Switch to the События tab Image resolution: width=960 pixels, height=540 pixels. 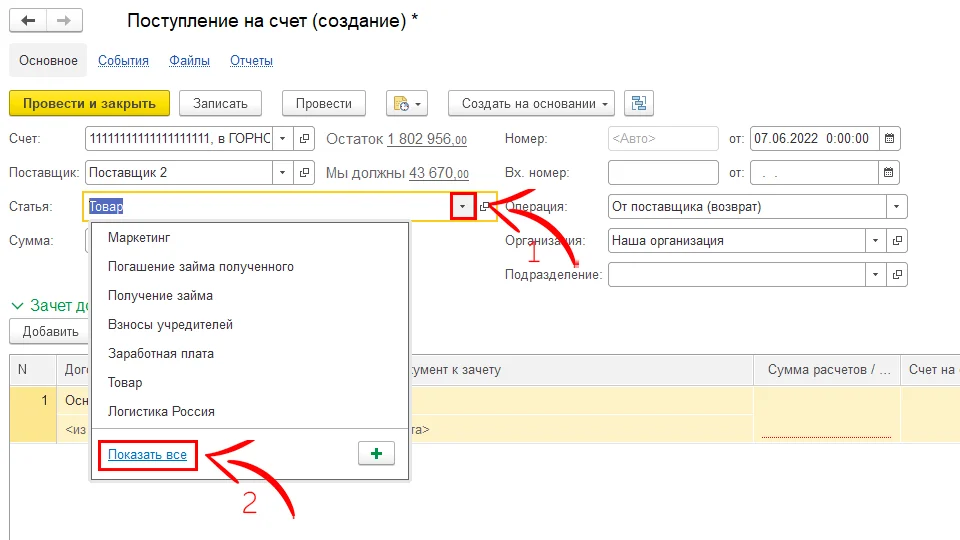click(123, 61)
